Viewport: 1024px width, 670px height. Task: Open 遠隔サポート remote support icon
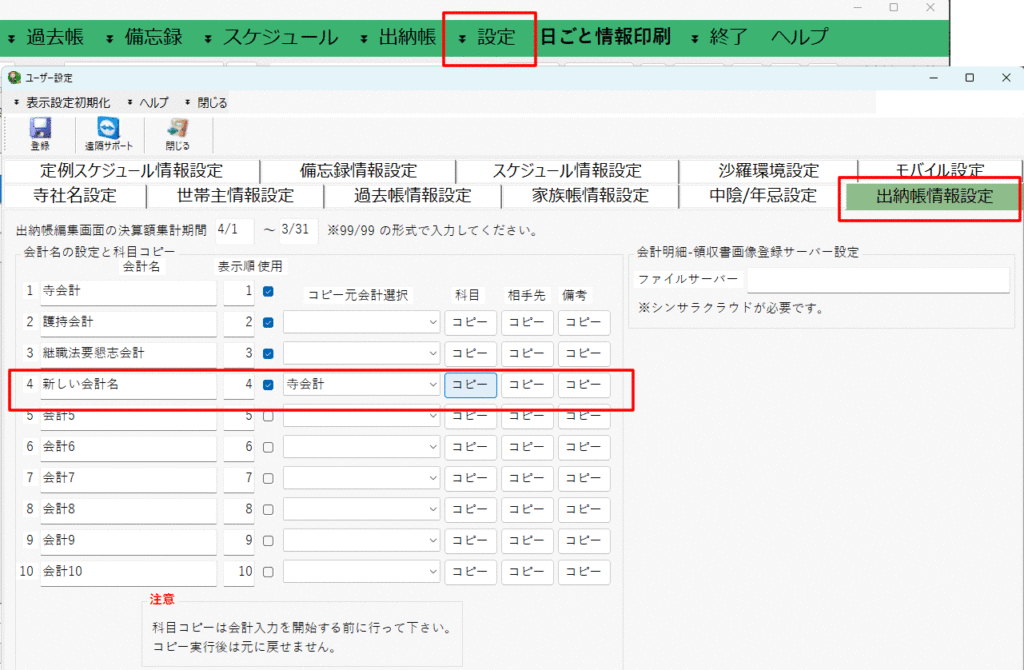107,132
